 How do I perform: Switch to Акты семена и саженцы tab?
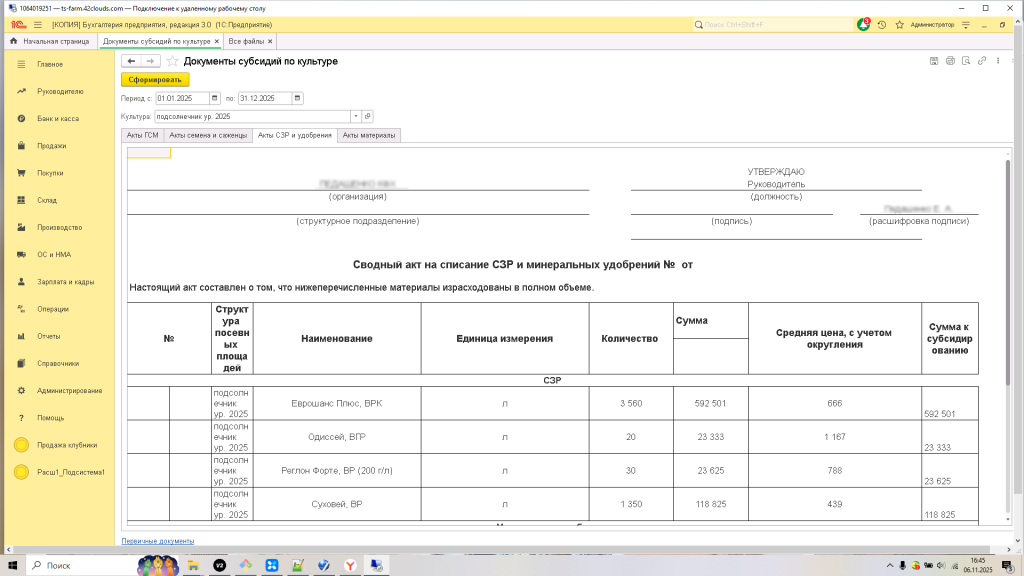pos(208,135)
